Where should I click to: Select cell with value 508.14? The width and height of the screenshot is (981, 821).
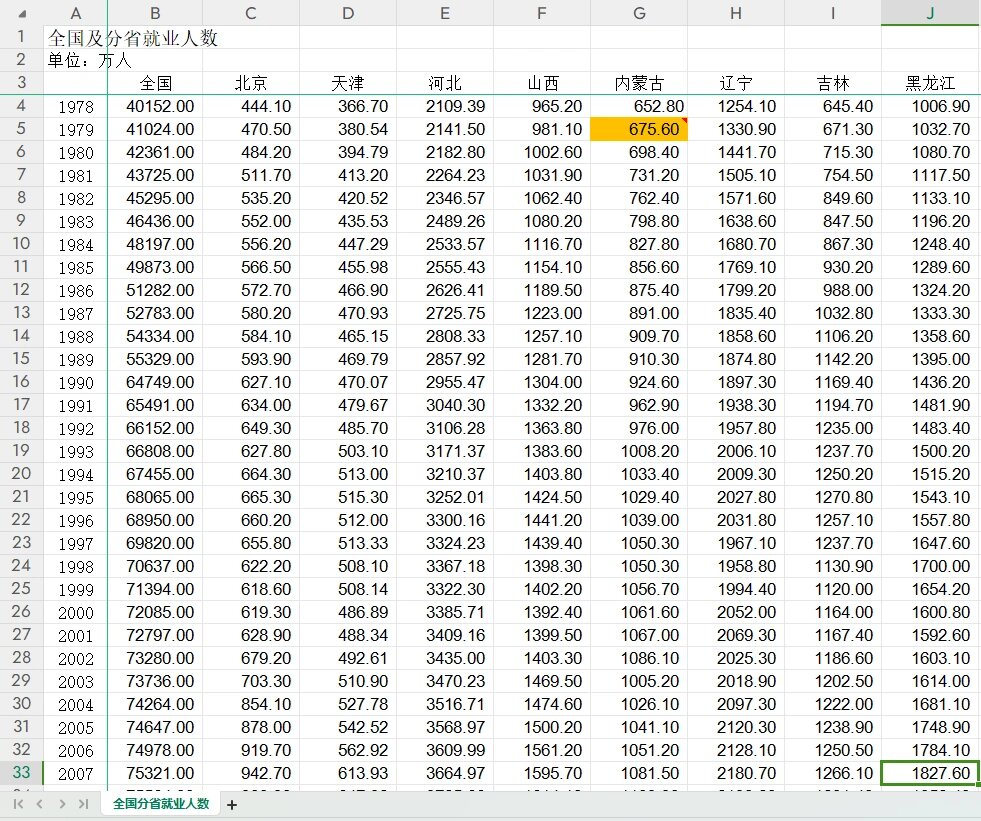348,589
